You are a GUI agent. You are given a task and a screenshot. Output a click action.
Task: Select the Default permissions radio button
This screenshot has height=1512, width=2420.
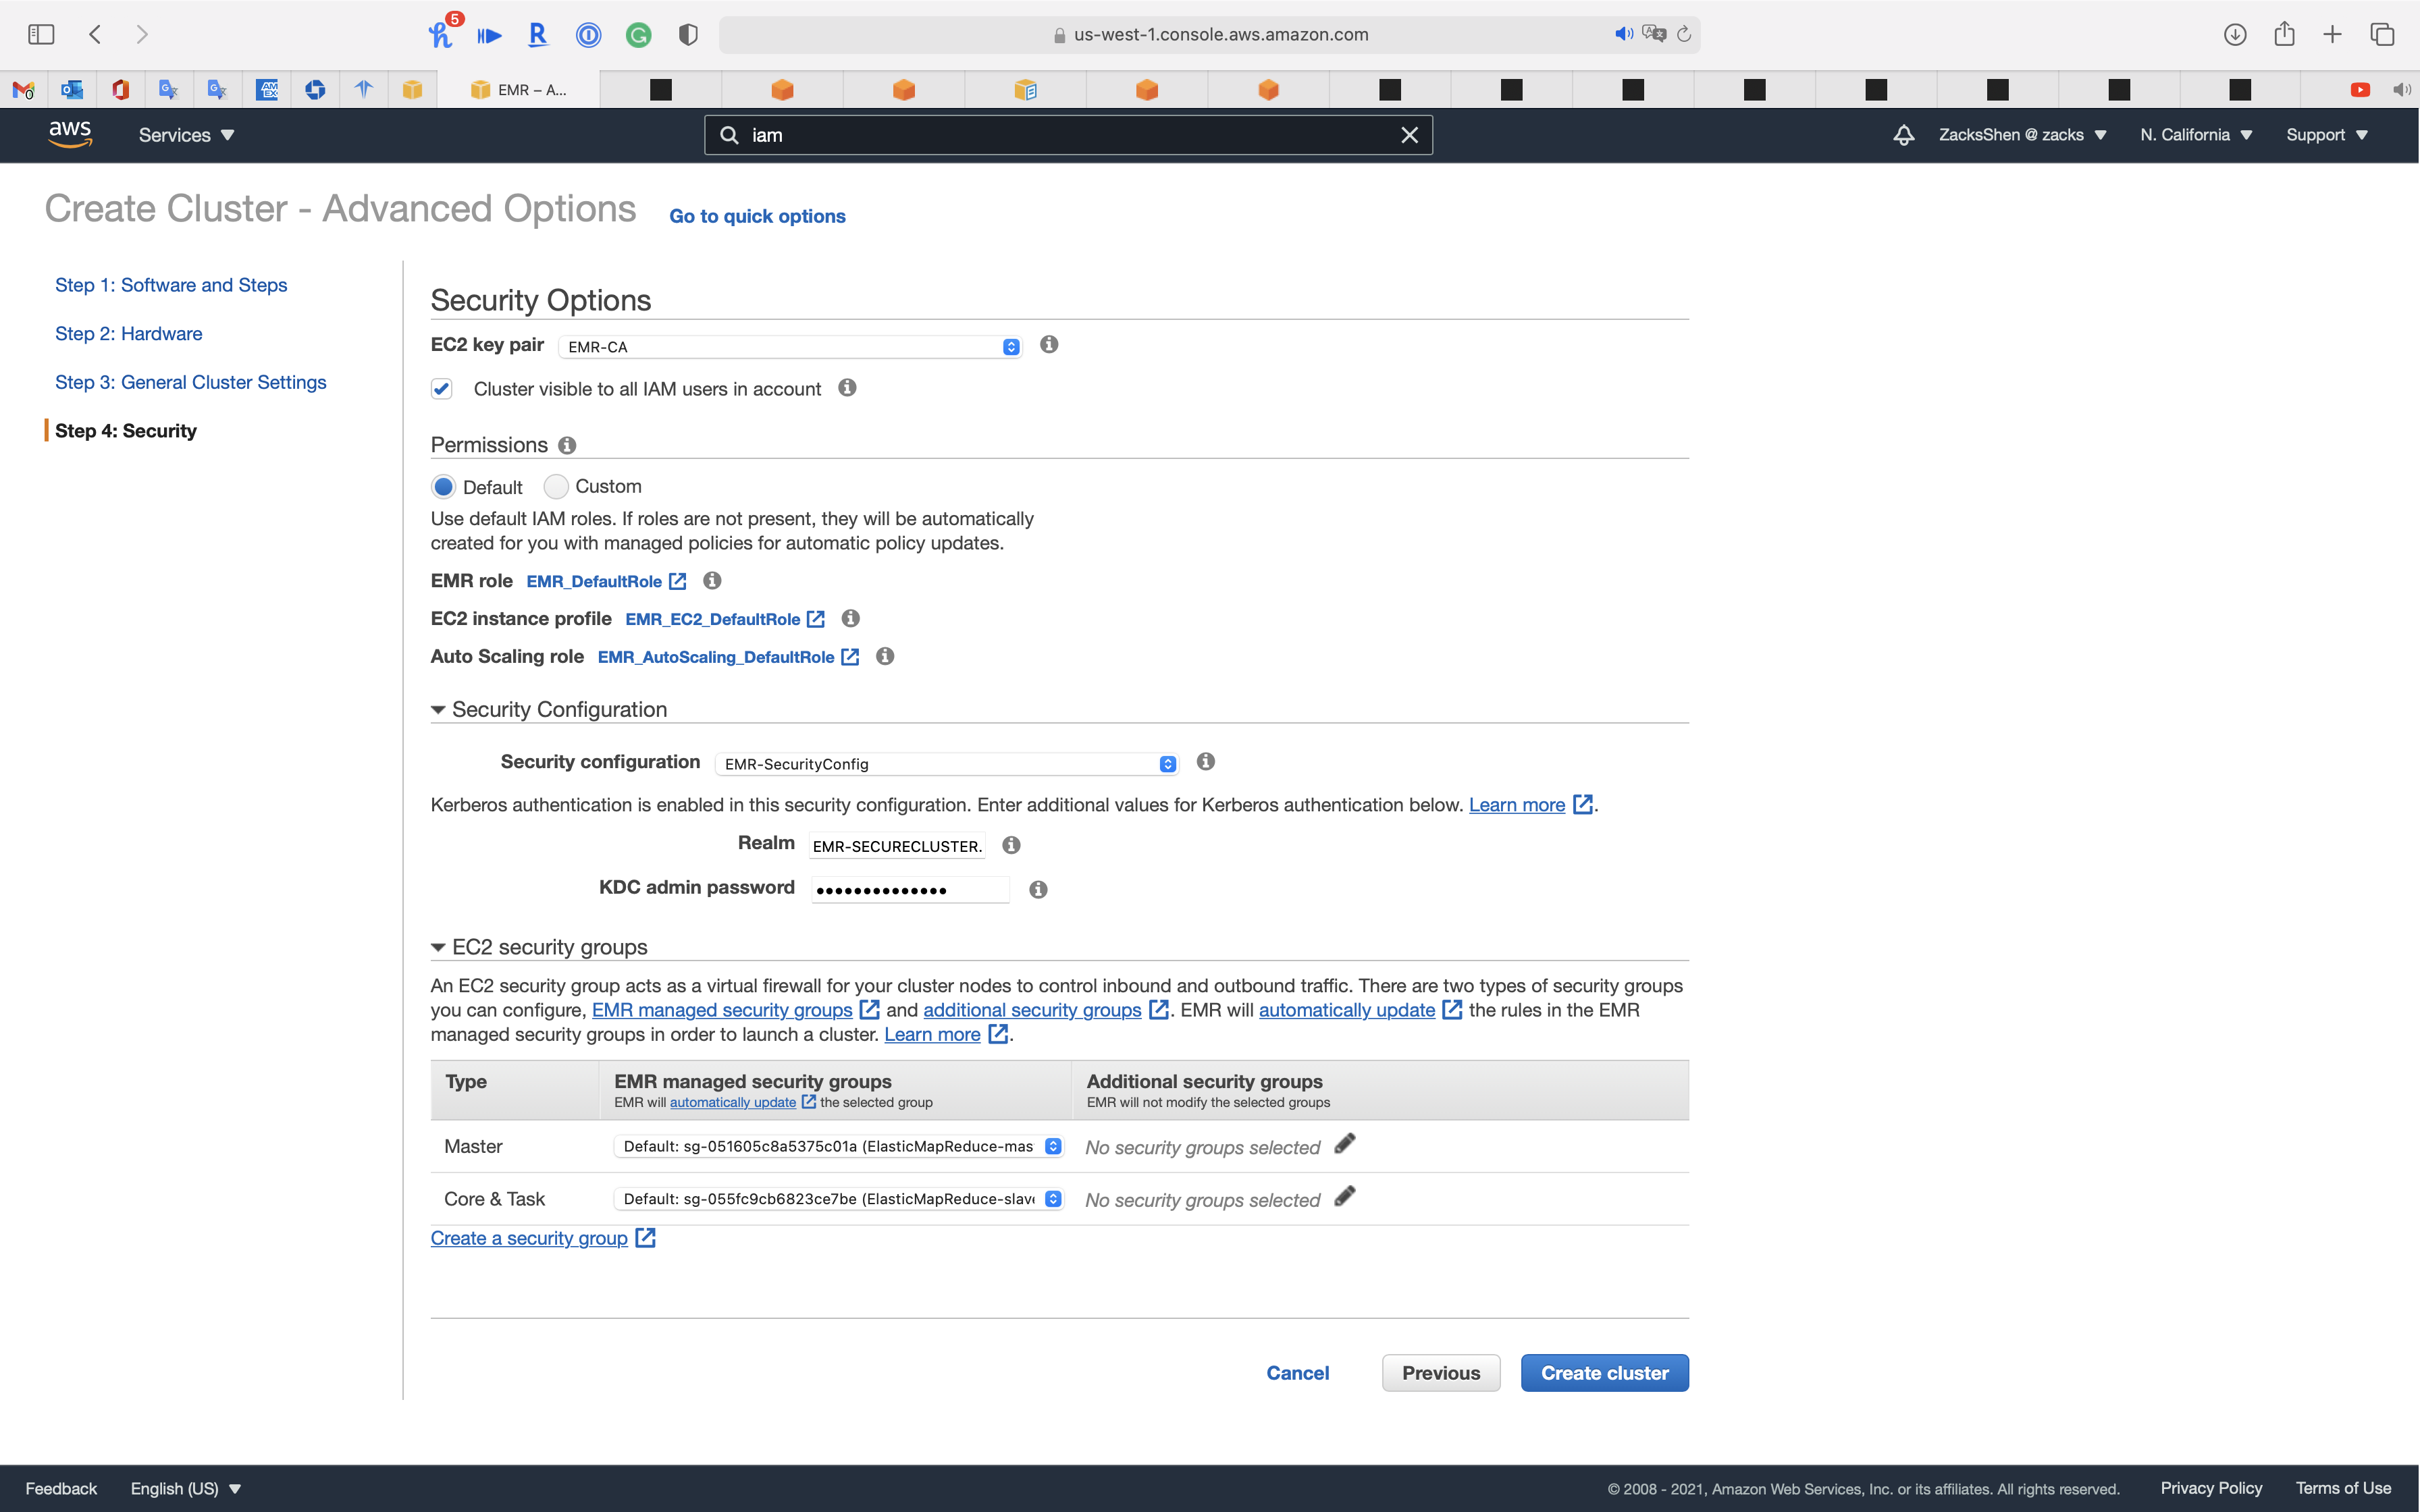click(x=443, y=487)
